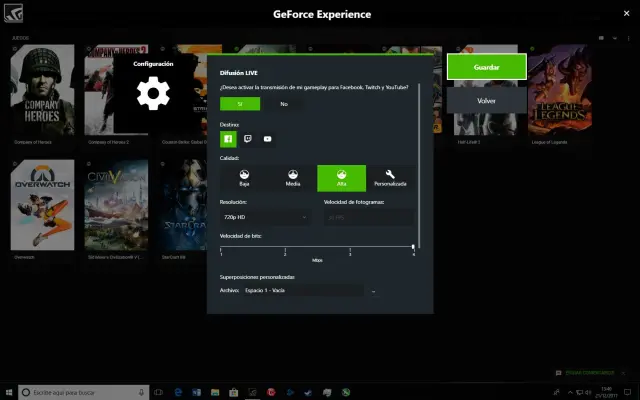
Task: Select the Civilization V game cover
Action: click(116, 205)
